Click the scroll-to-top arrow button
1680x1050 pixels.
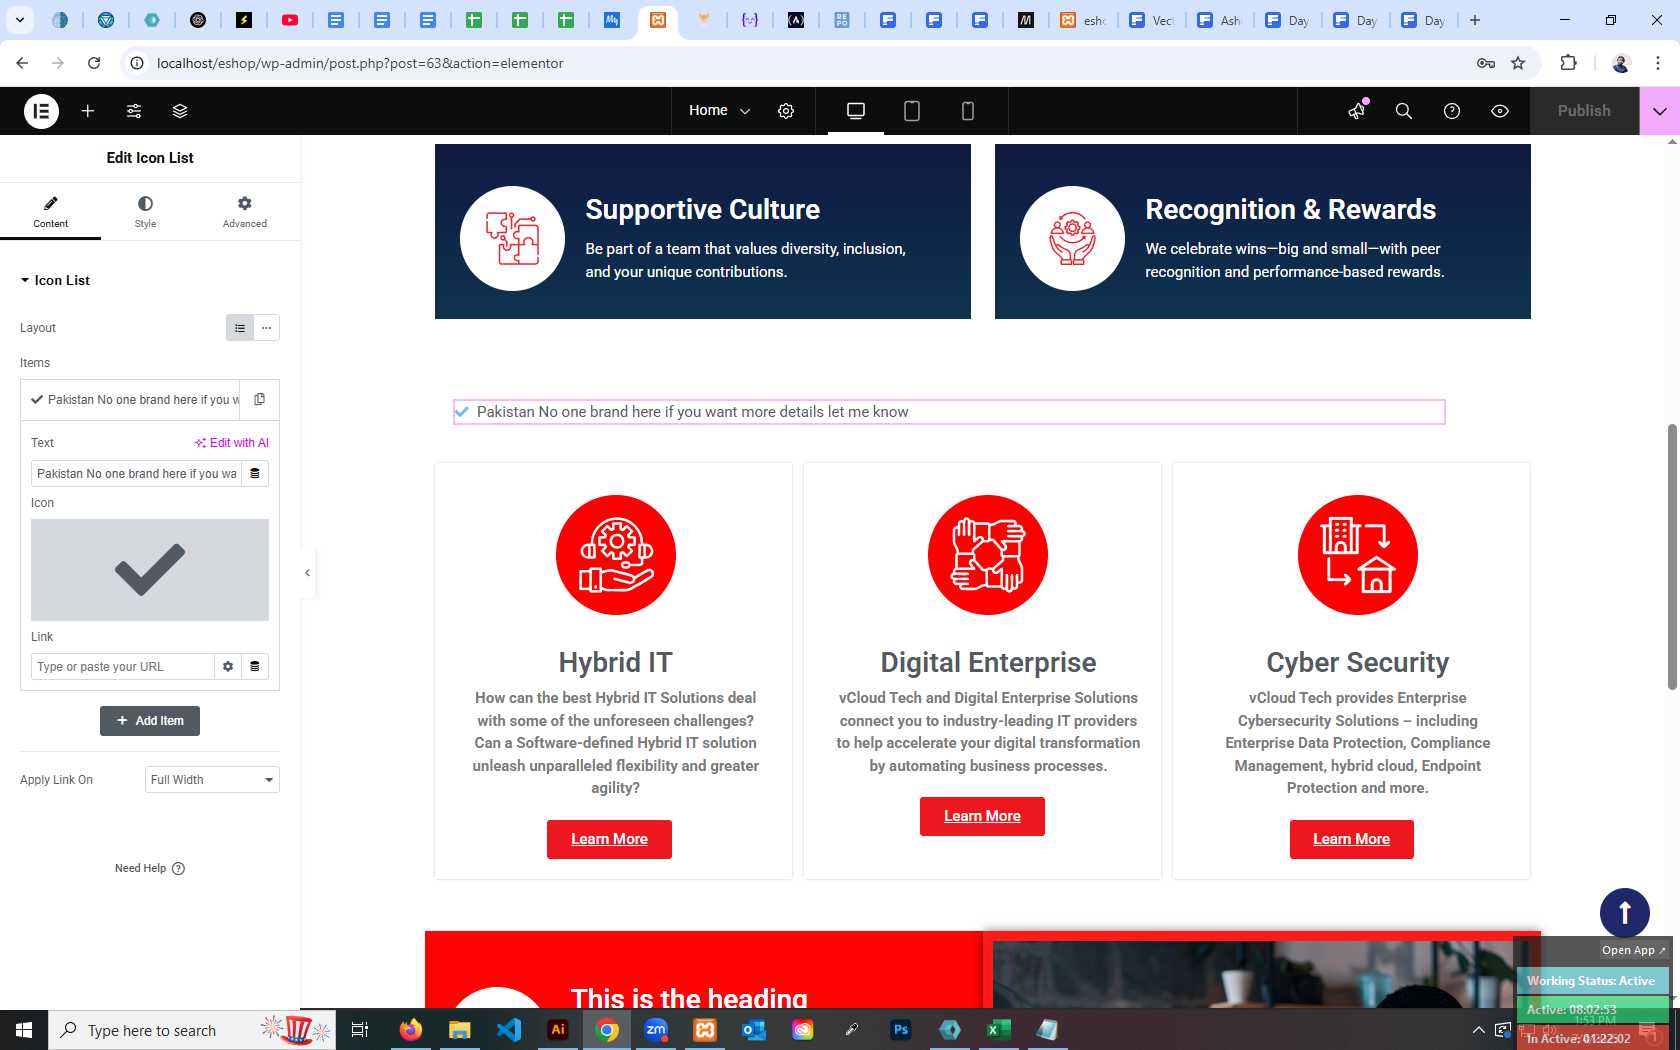tap(1625, 913)
